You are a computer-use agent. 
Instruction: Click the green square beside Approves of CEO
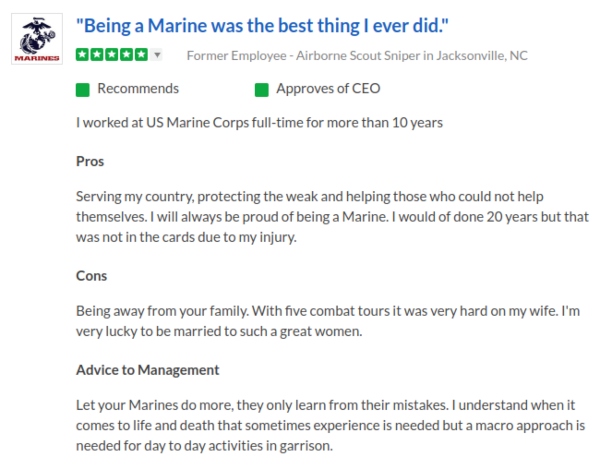pos(262,89)
